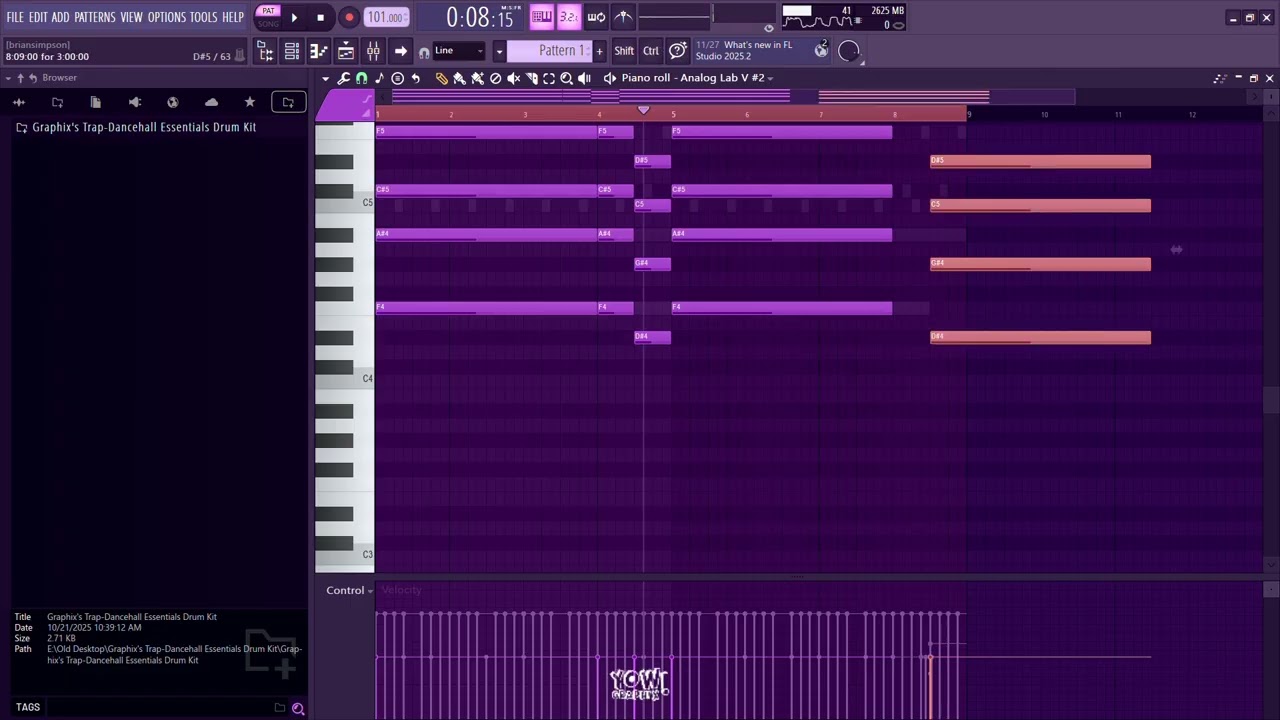Open the Line snap dropdown
The image size is (1280, 720).
pos(459,50)
